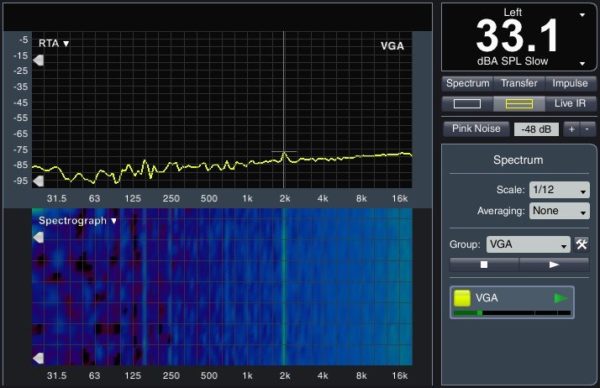Open the Scale 1/12 dropdown

[x=559, y=190]
